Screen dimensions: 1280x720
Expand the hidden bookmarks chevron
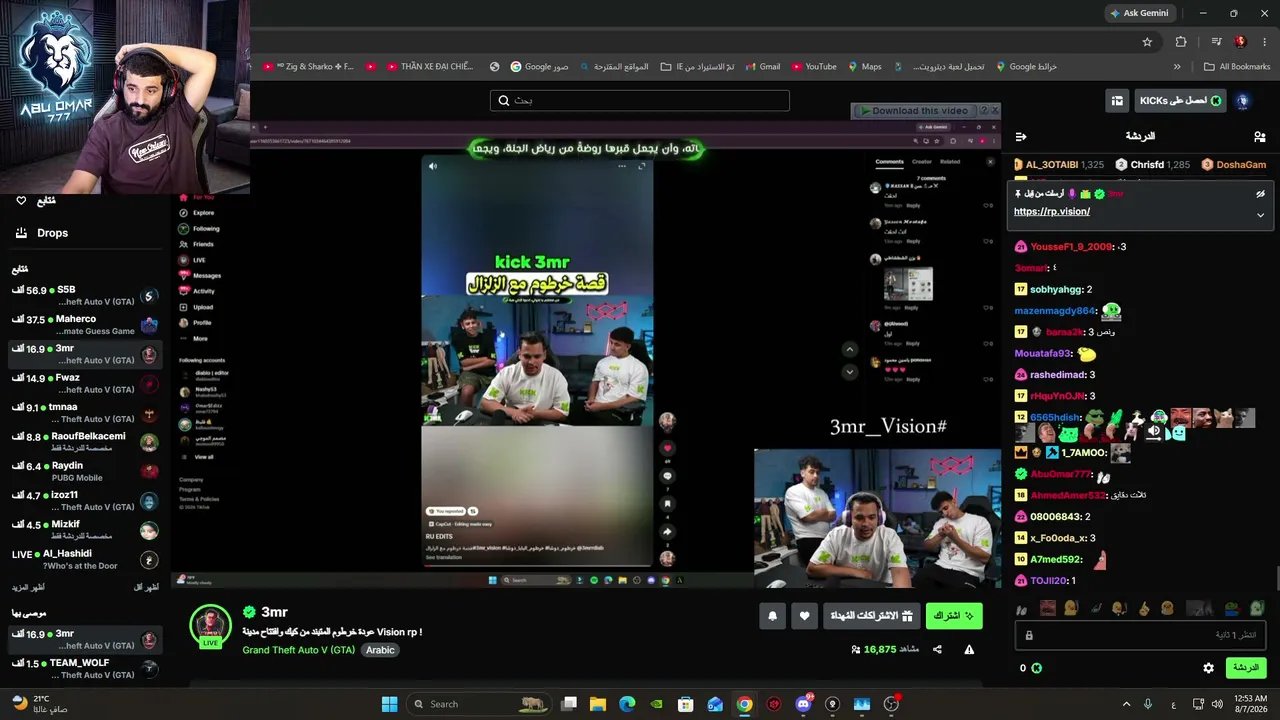1177,67
